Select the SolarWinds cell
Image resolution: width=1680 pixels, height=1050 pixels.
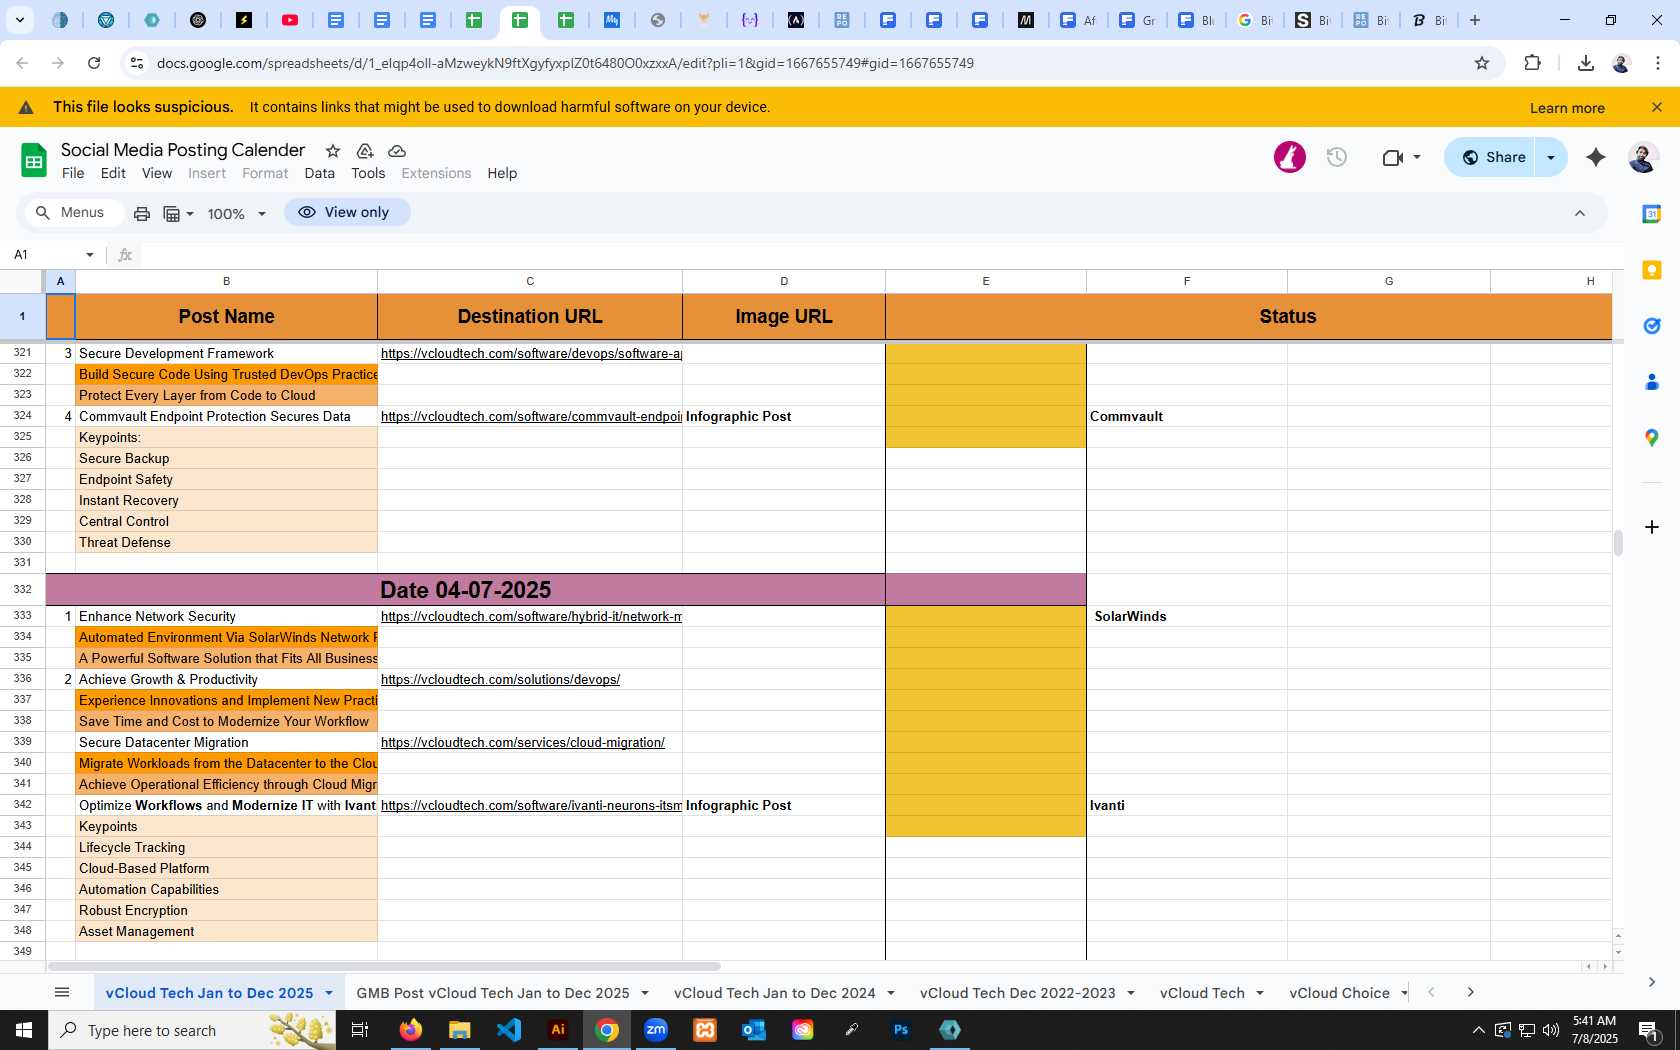point(1186,617)
